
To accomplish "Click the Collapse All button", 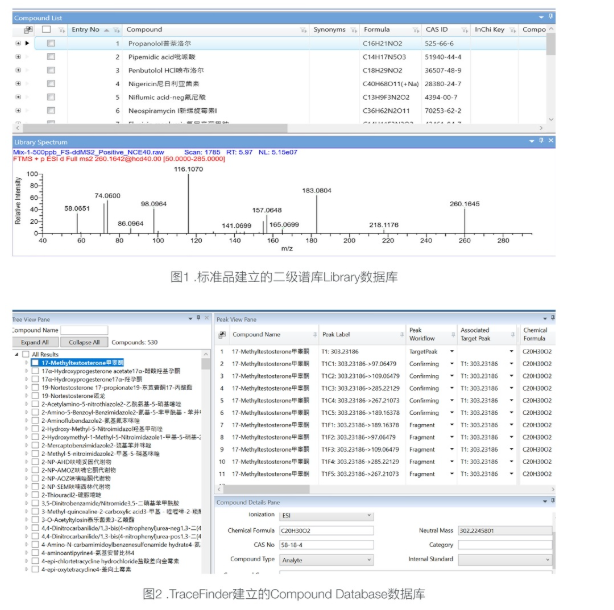I will tap(84, 342).
